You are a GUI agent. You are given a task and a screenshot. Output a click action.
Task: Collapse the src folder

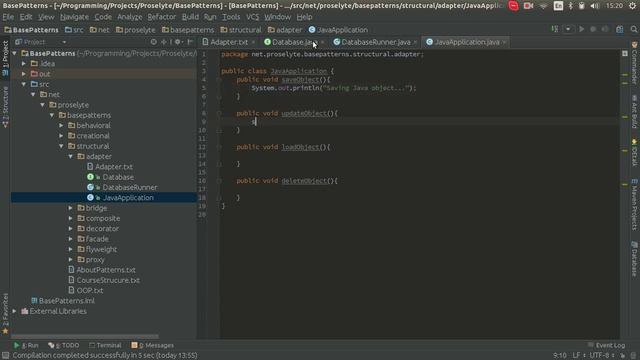pos(24,84)
